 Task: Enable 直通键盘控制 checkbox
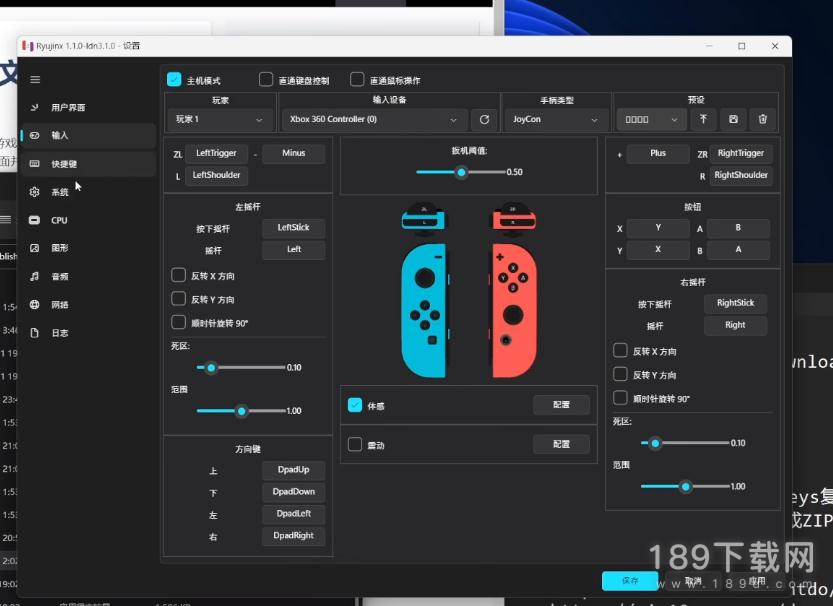[266, 79]
